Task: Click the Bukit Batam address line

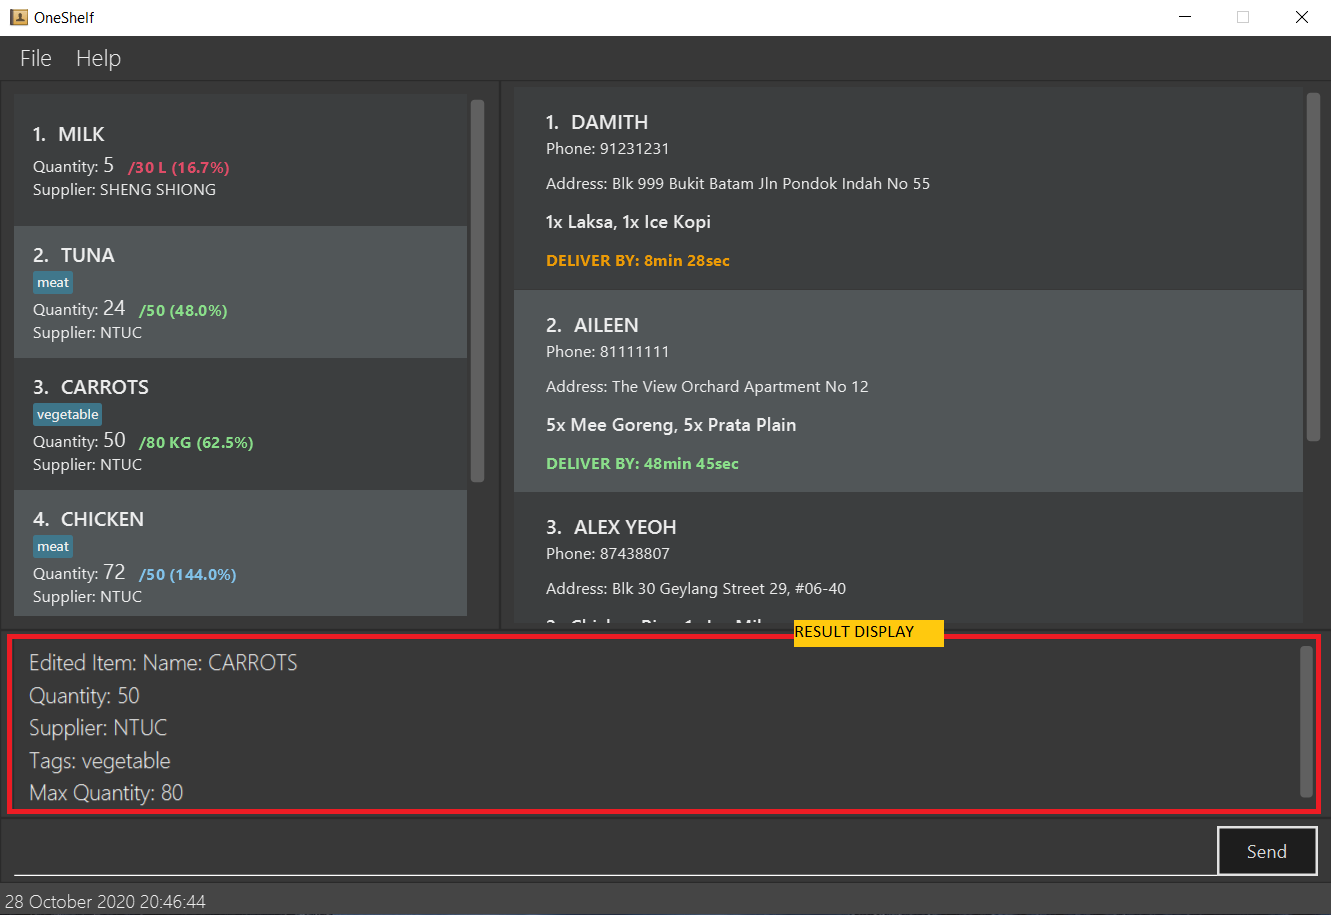Action: [x=738, y=184]
